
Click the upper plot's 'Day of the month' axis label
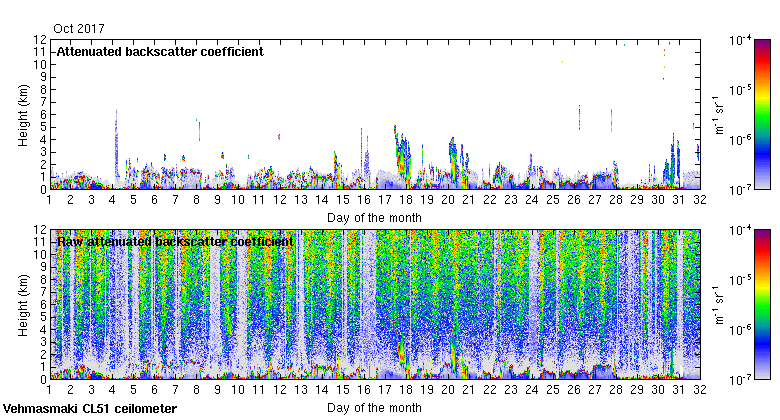pyautogui.click(x=374, y=218)
